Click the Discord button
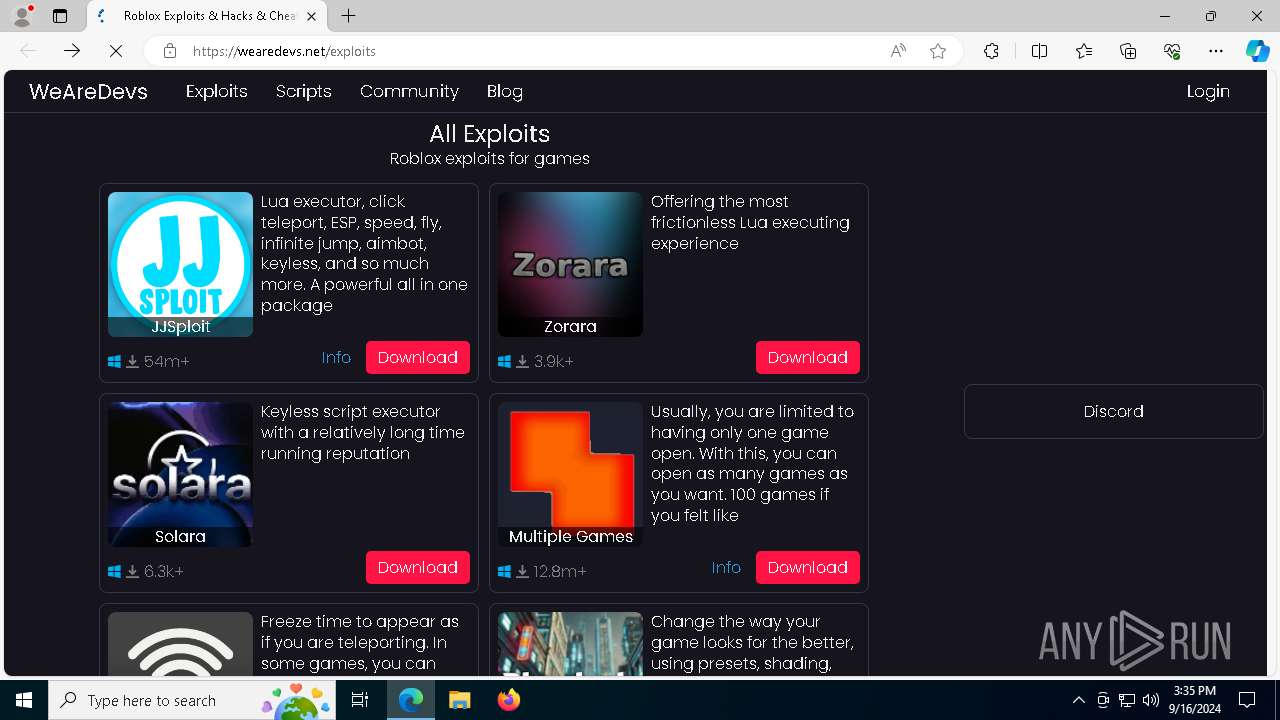The image size is (1280, 720). tap(1114, 411)
